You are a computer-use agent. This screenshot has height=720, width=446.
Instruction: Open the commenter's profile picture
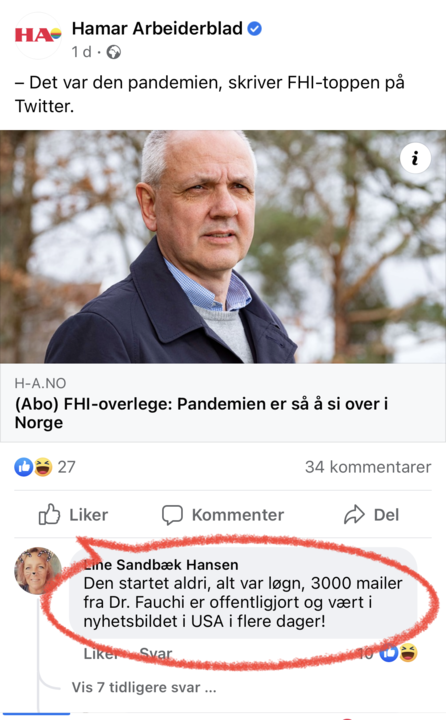38,571
